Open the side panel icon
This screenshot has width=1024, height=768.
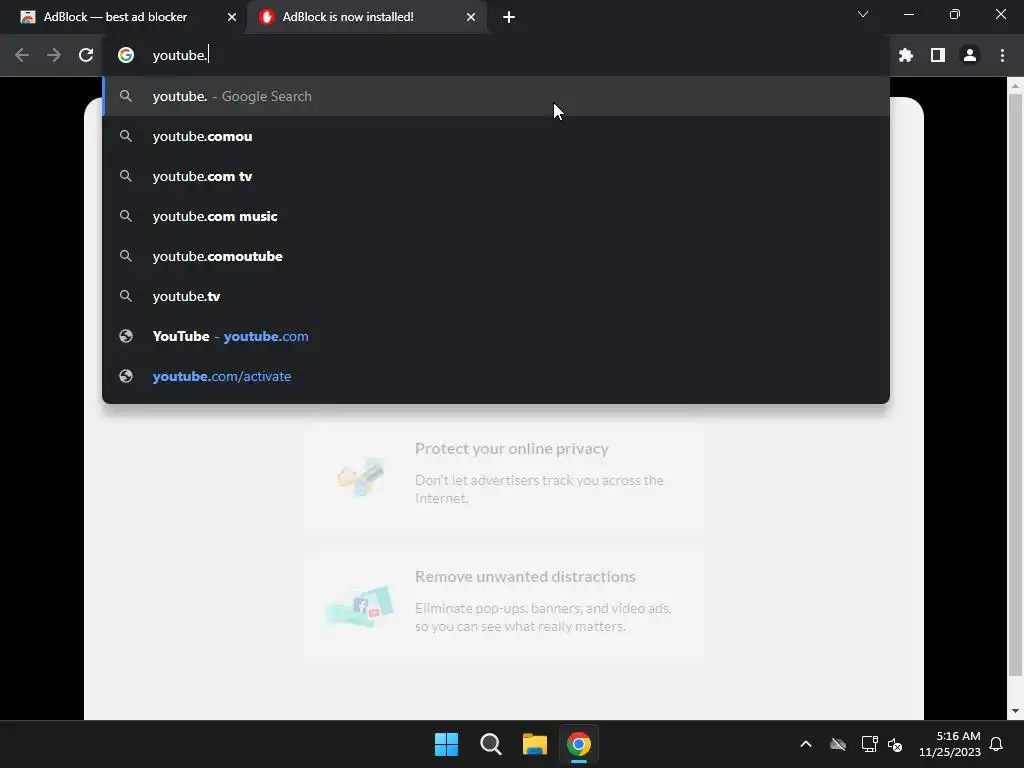[938, 56]
